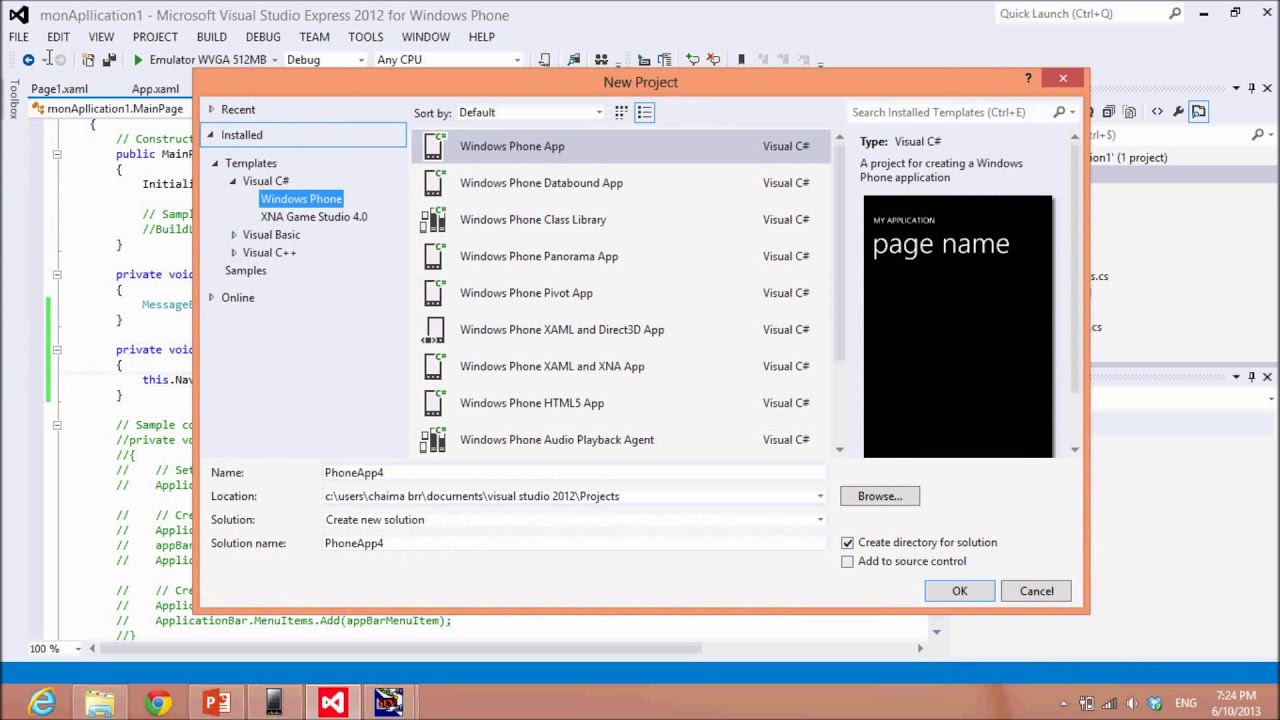Click the Browse... button
This screenshot has height=720, width=1280.
click(880, 496)
